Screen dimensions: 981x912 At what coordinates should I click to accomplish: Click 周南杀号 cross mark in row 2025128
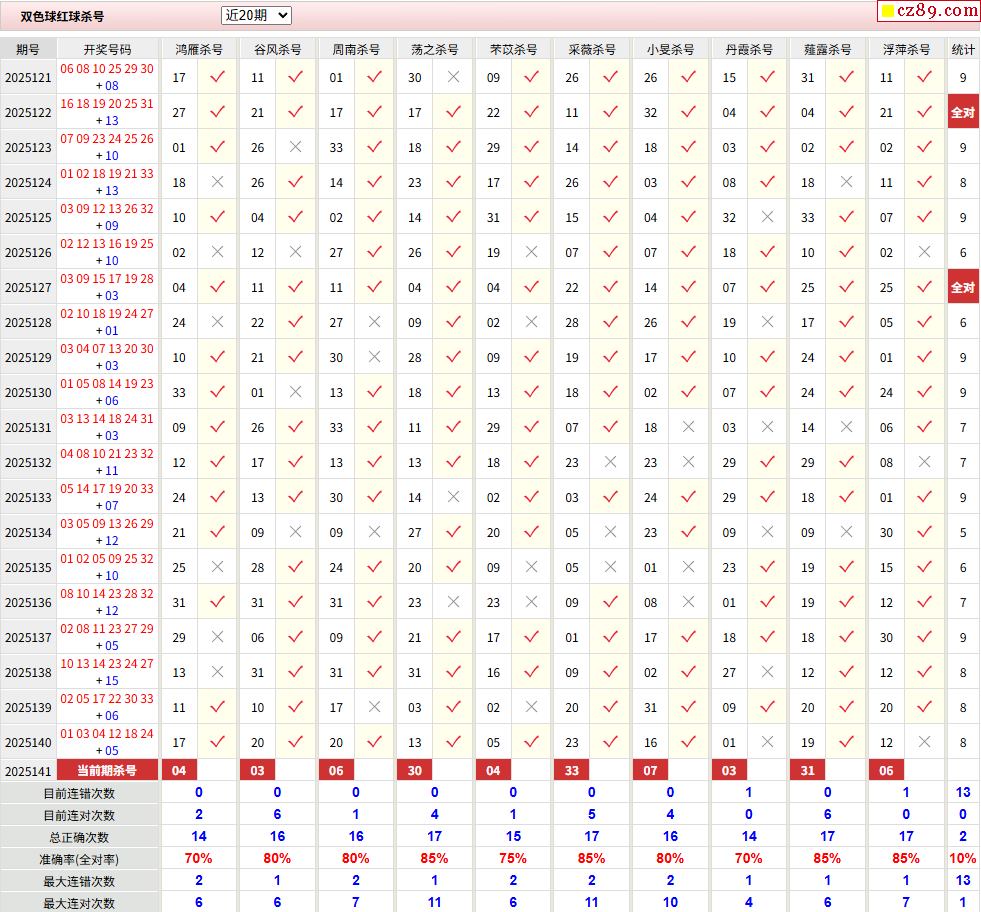[x=374, y=322]
